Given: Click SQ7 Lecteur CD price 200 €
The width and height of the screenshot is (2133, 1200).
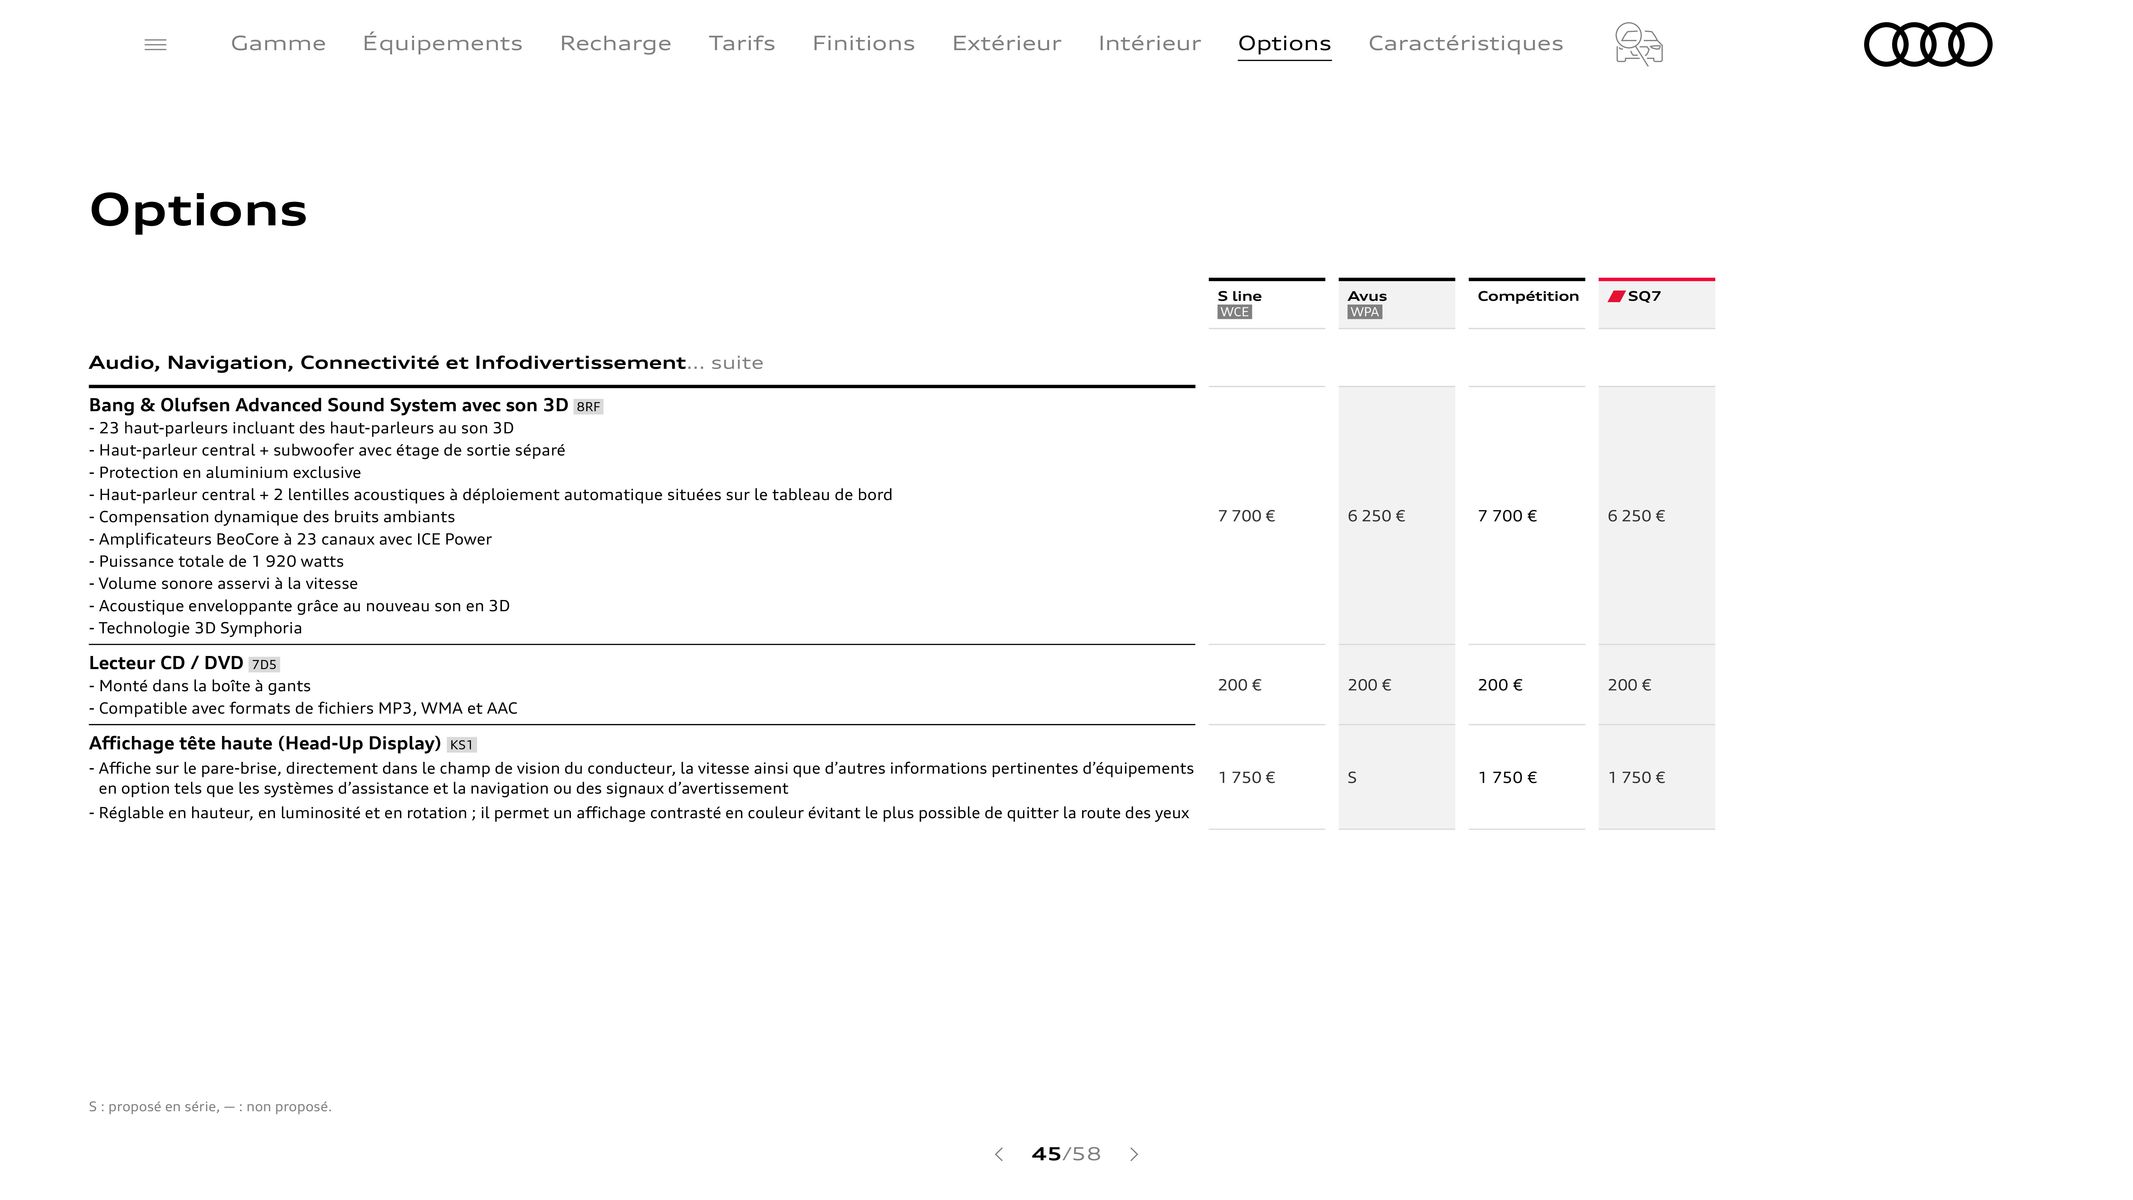Looking at the screenshot, I should point(1629,685).
